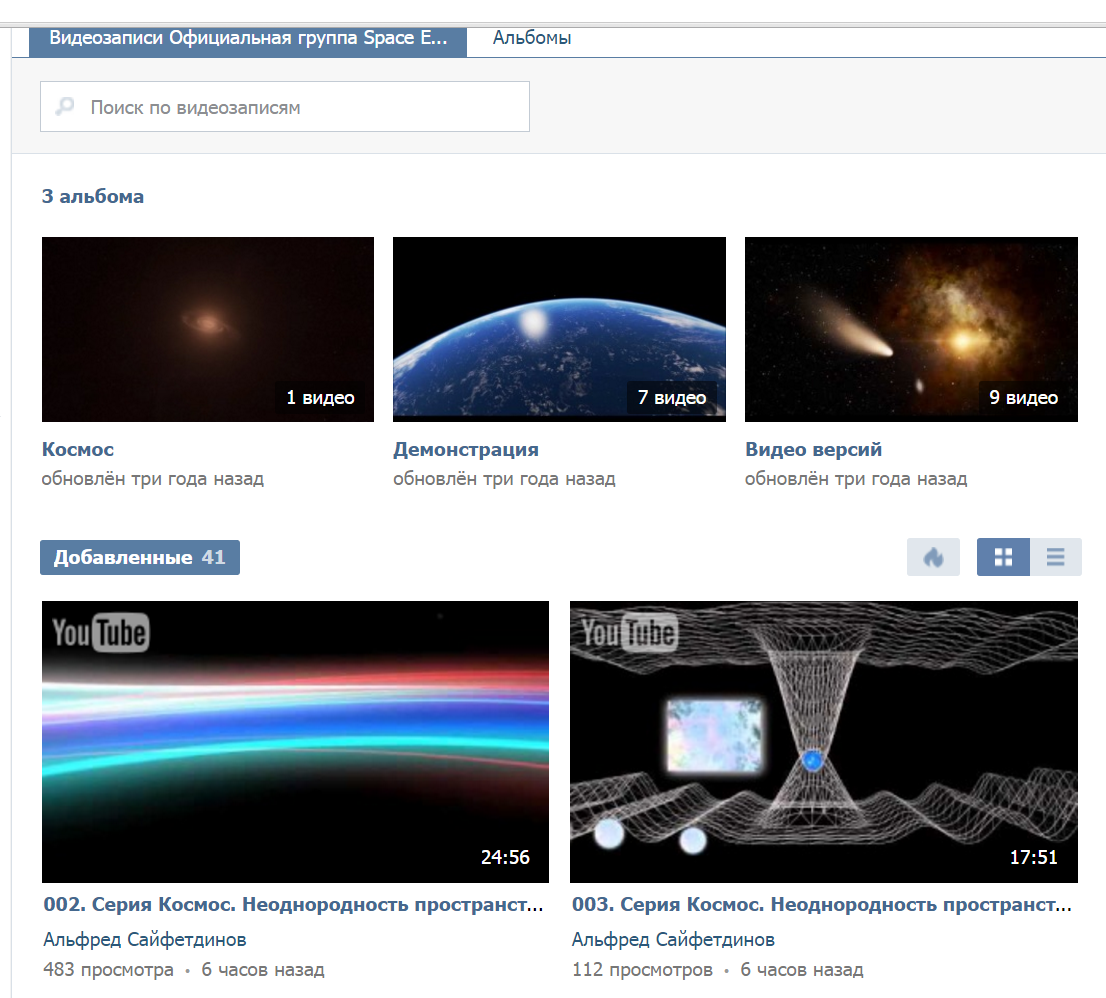Switch to list view layout

pyautogui.click(x=1055, y=557)
